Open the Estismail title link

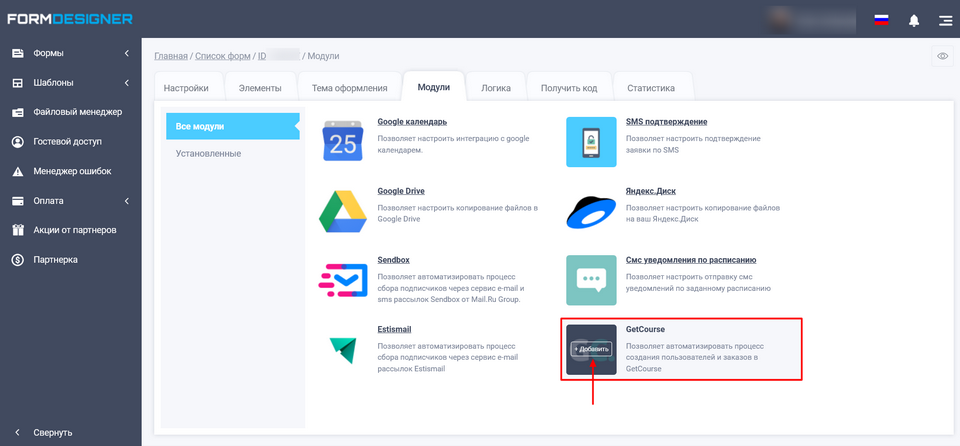395,329
